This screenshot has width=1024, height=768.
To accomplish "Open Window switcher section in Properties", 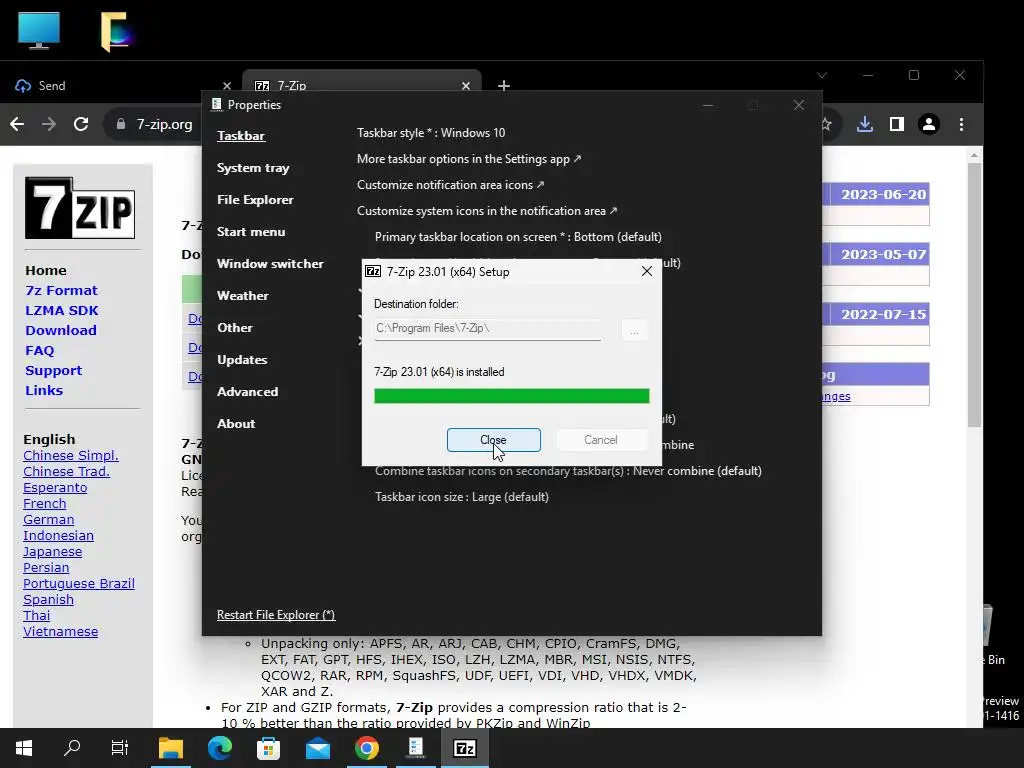I will tap(270, 264).
